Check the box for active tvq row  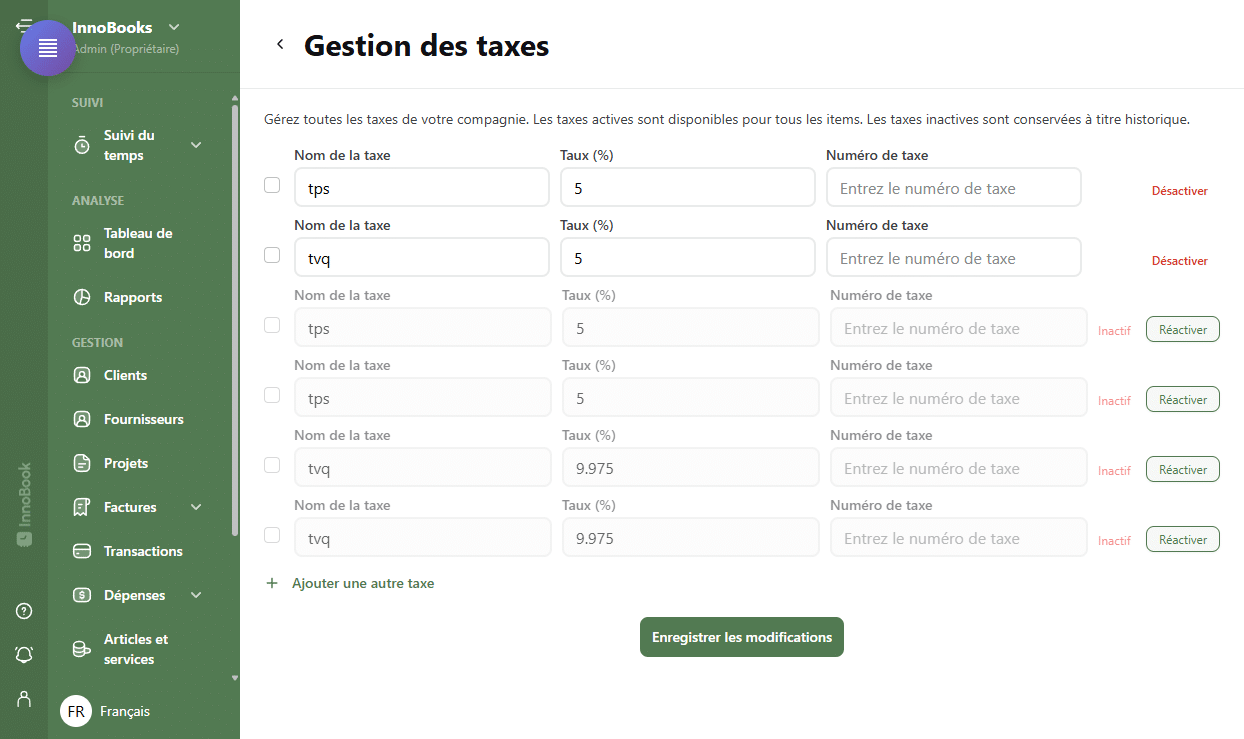(x=272, y=255)
